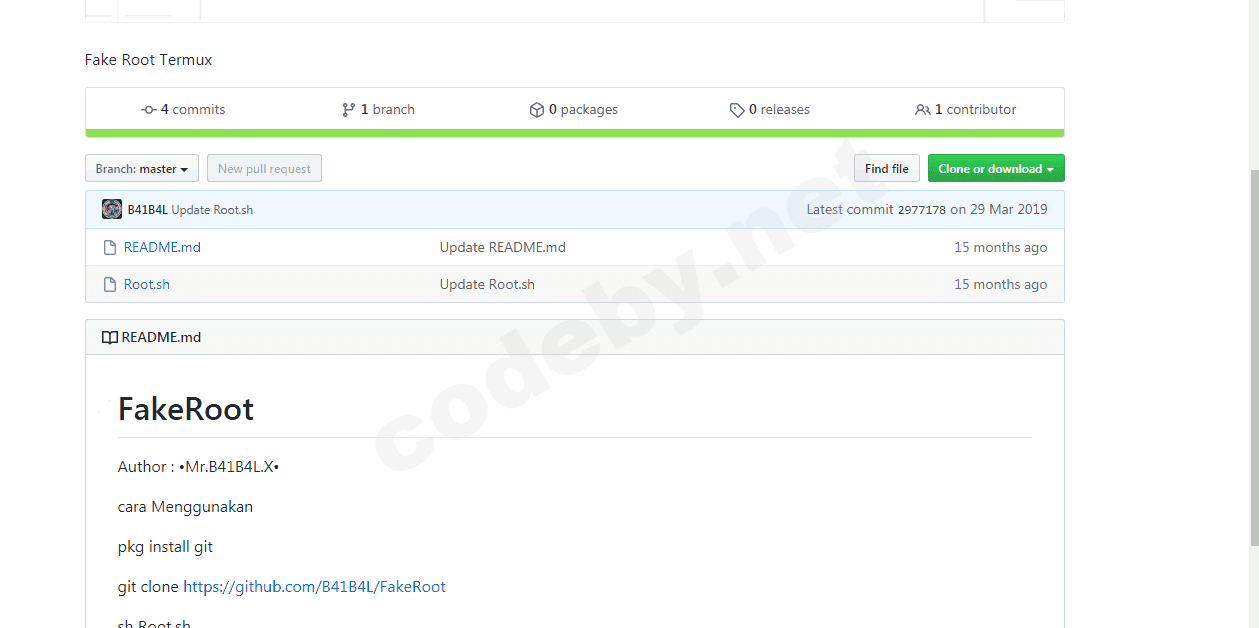View the 1 branch link
Screen dimensions: 1259x628
point(379,110)
